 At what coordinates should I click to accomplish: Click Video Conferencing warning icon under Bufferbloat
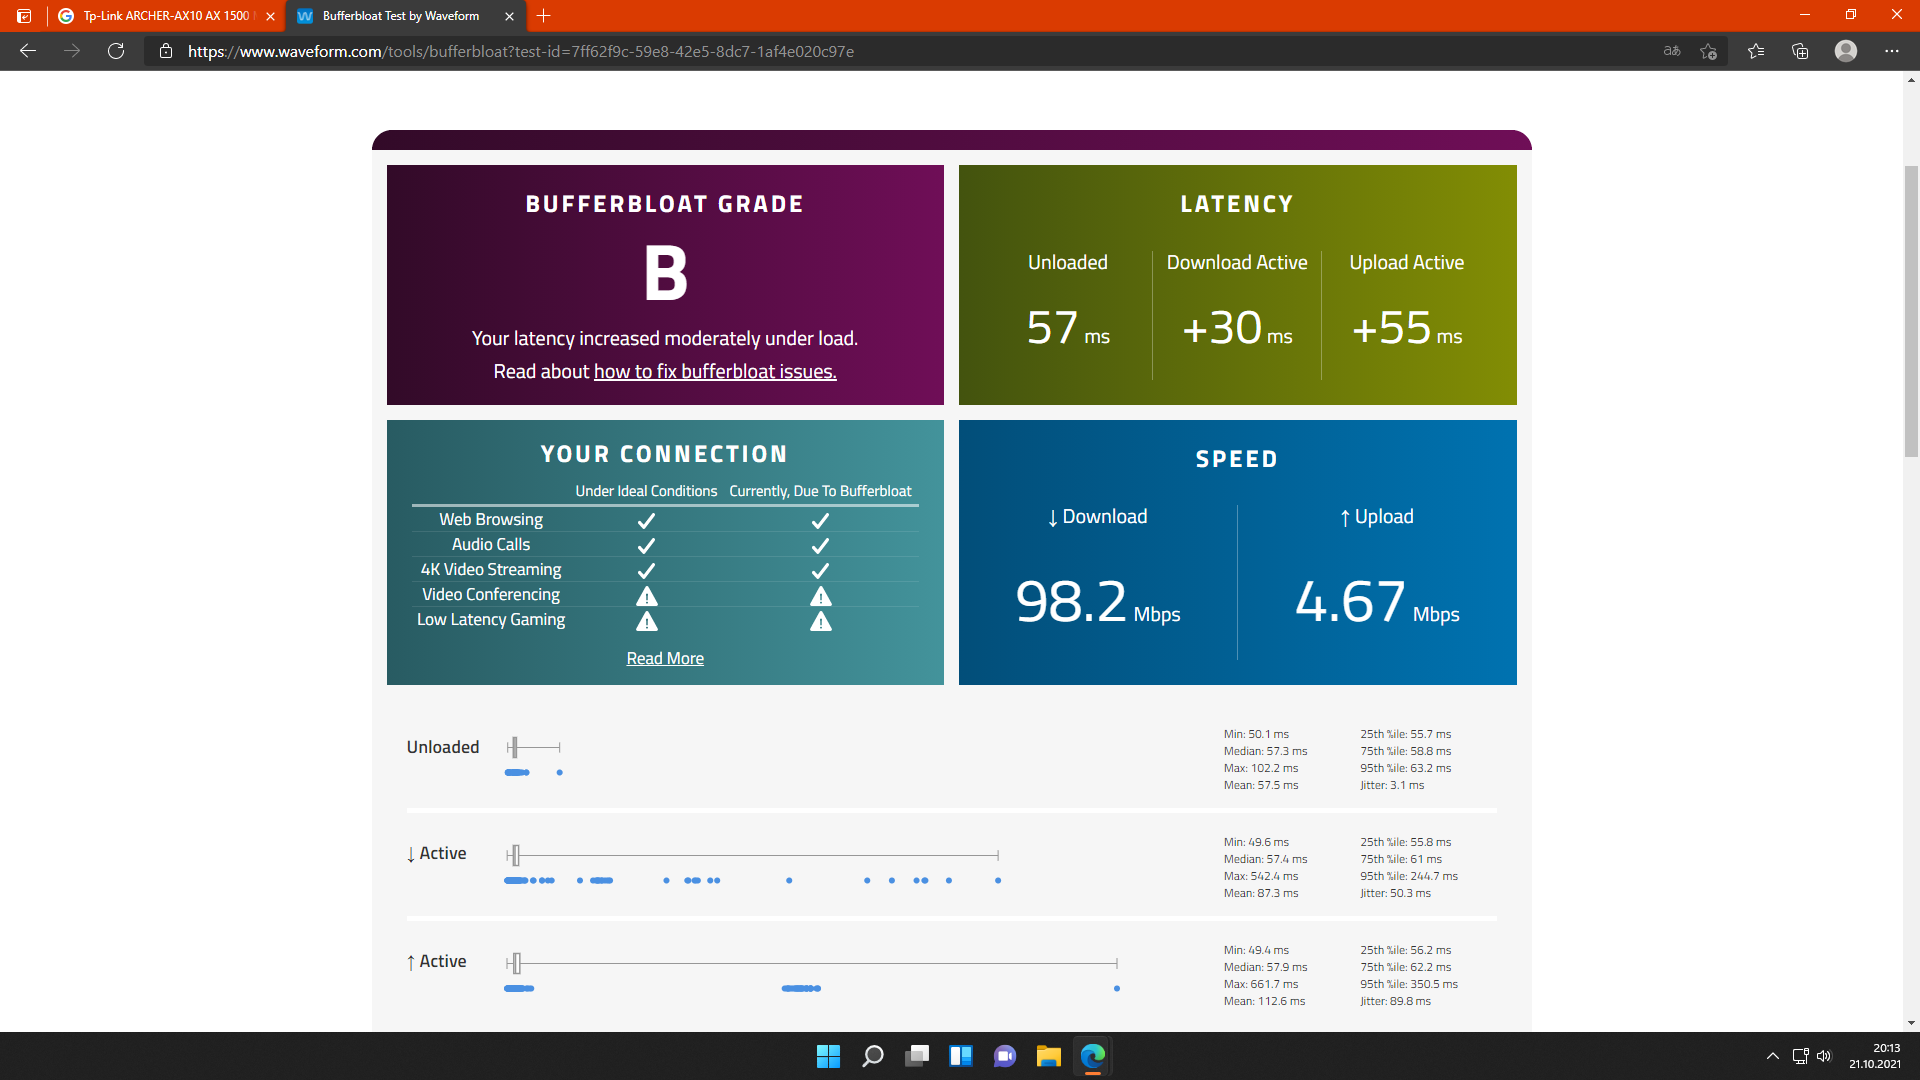pyautogui.click(x=820, y=596)
